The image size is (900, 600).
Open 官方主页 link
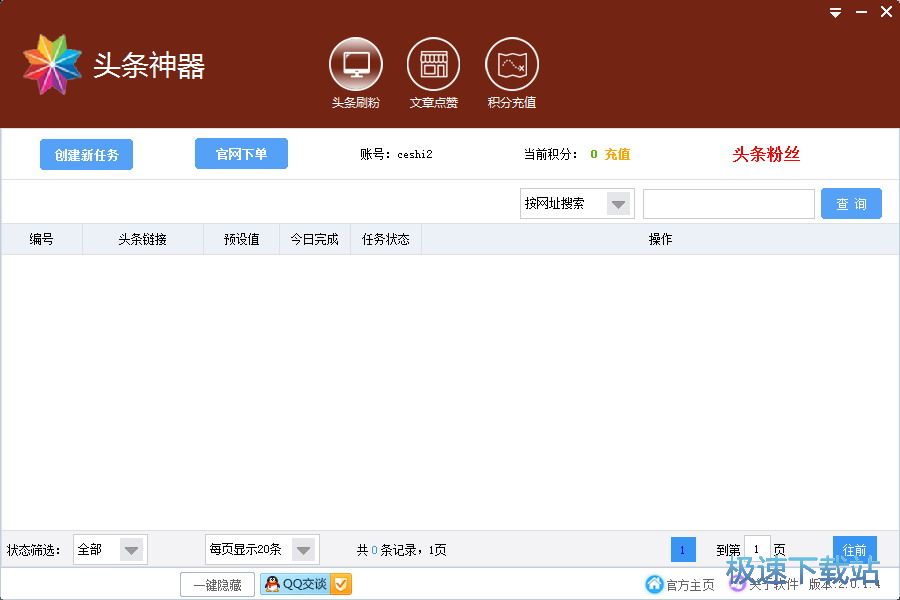click(690, 584)
